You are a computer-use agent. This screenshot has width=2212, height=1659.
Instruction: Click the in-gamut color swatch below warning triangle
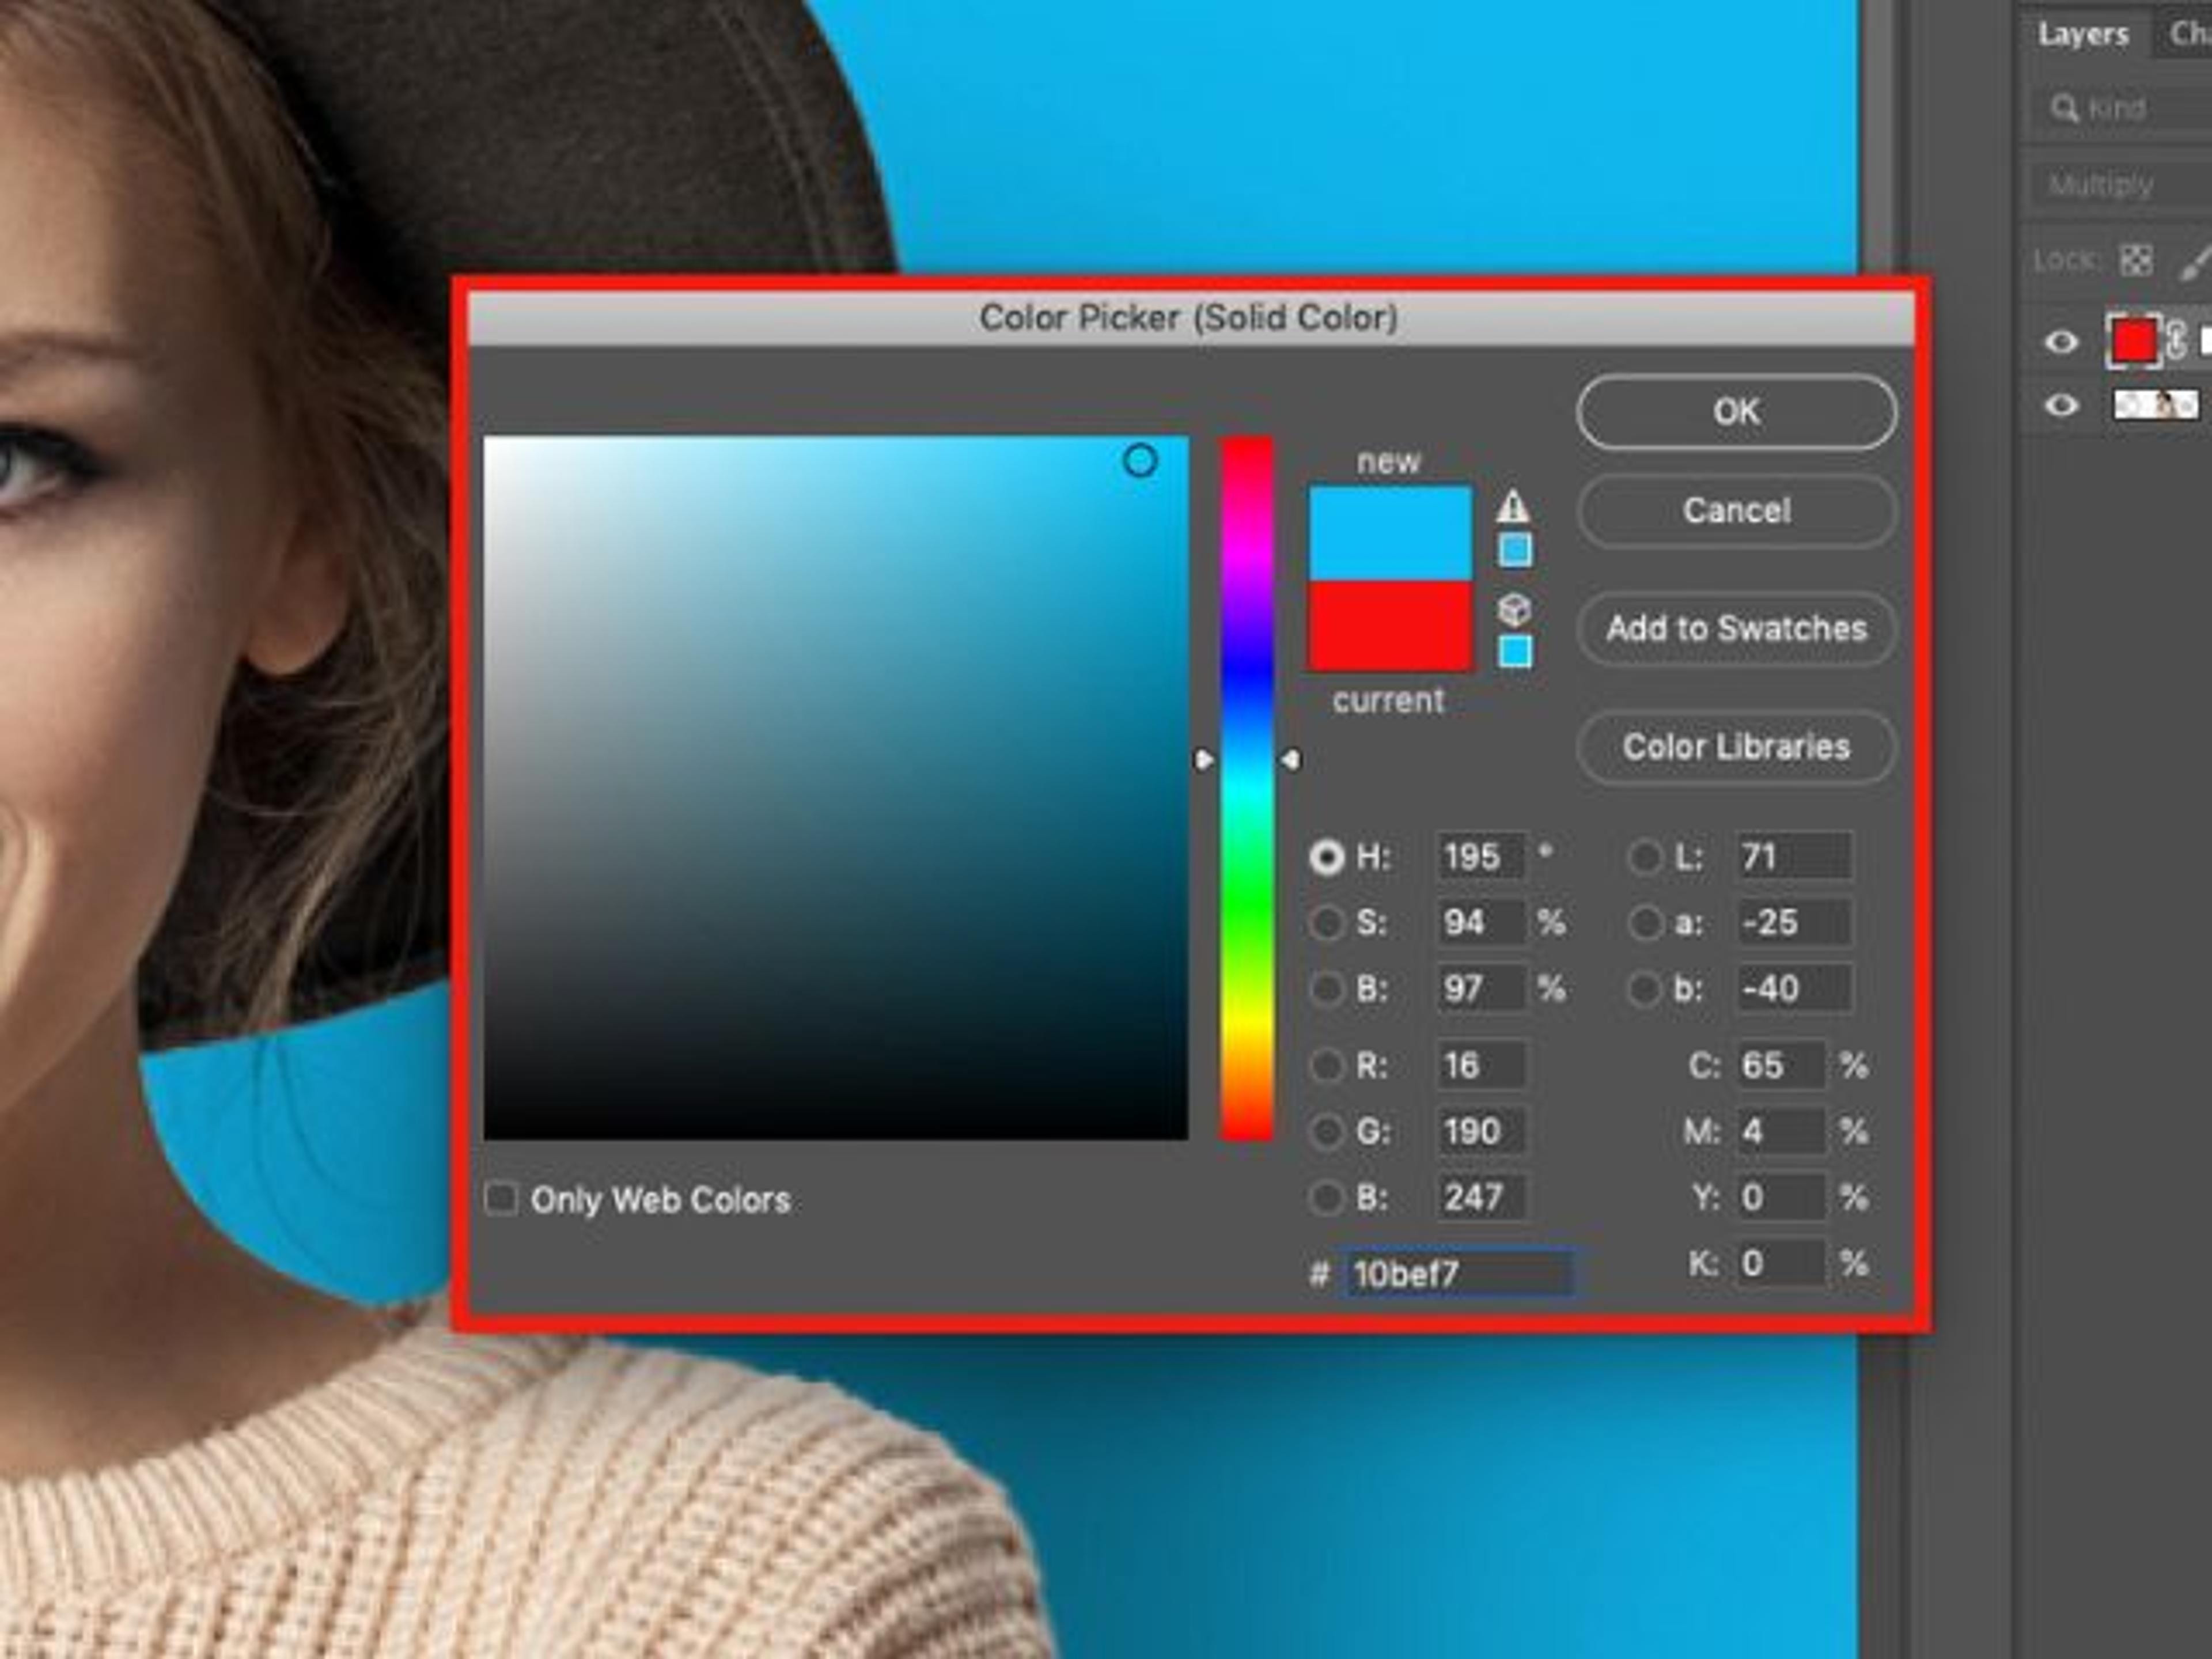(x=1515, y=550)
